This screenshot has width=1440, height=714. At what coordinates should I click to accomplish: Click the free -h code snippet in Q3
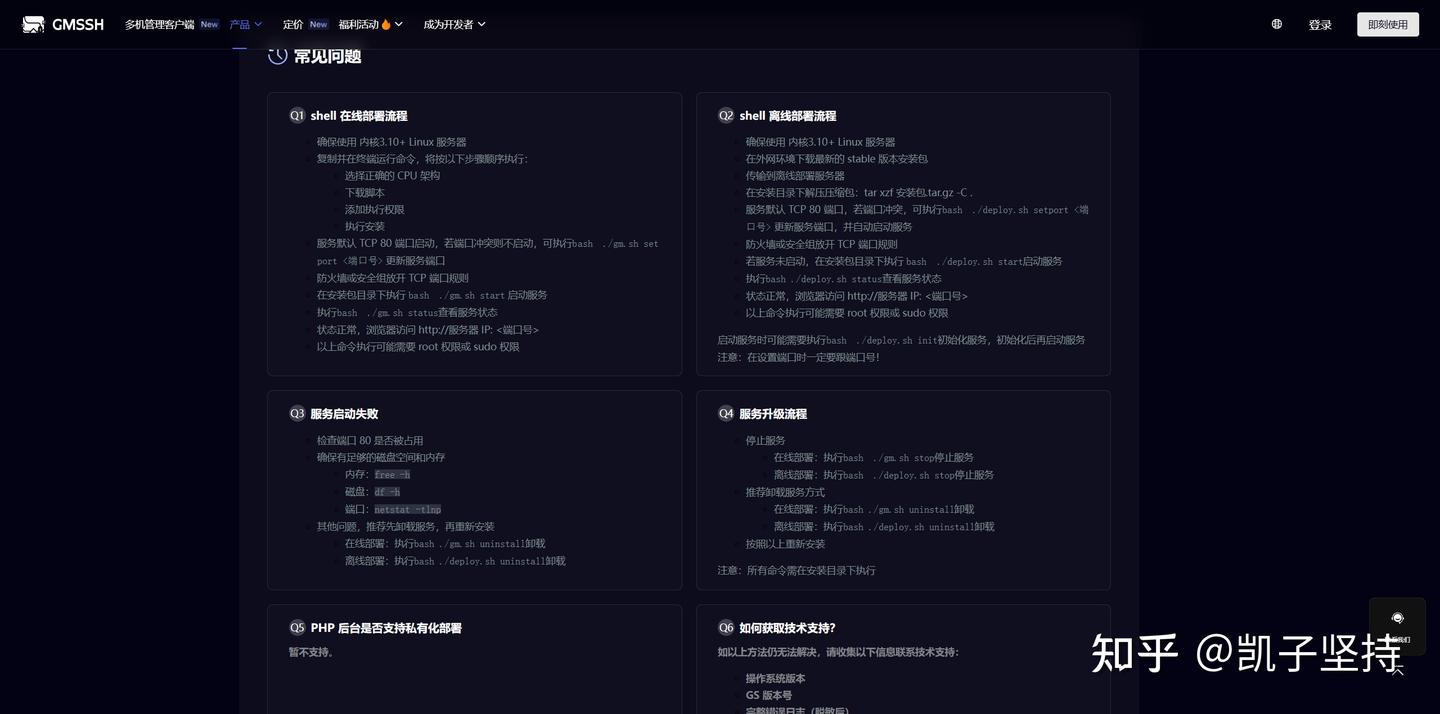point(391,474)
